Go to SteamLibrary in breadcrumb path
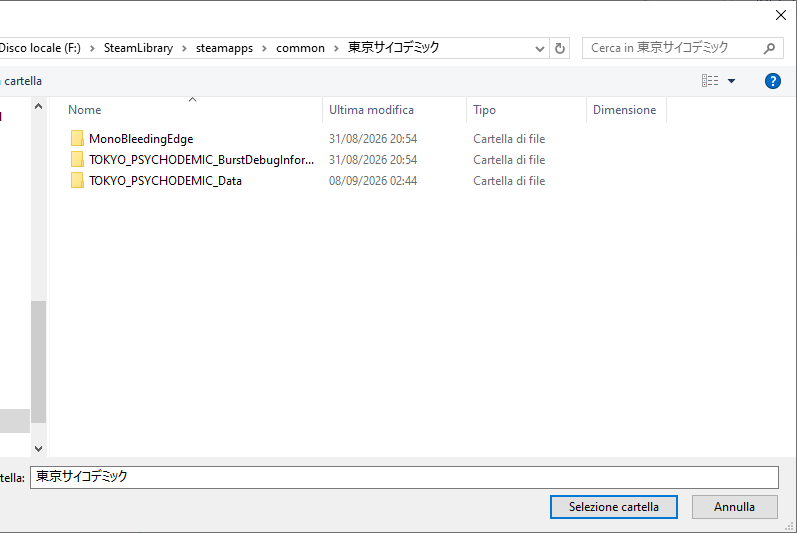 pyautogui.click(x=138, y=48)
